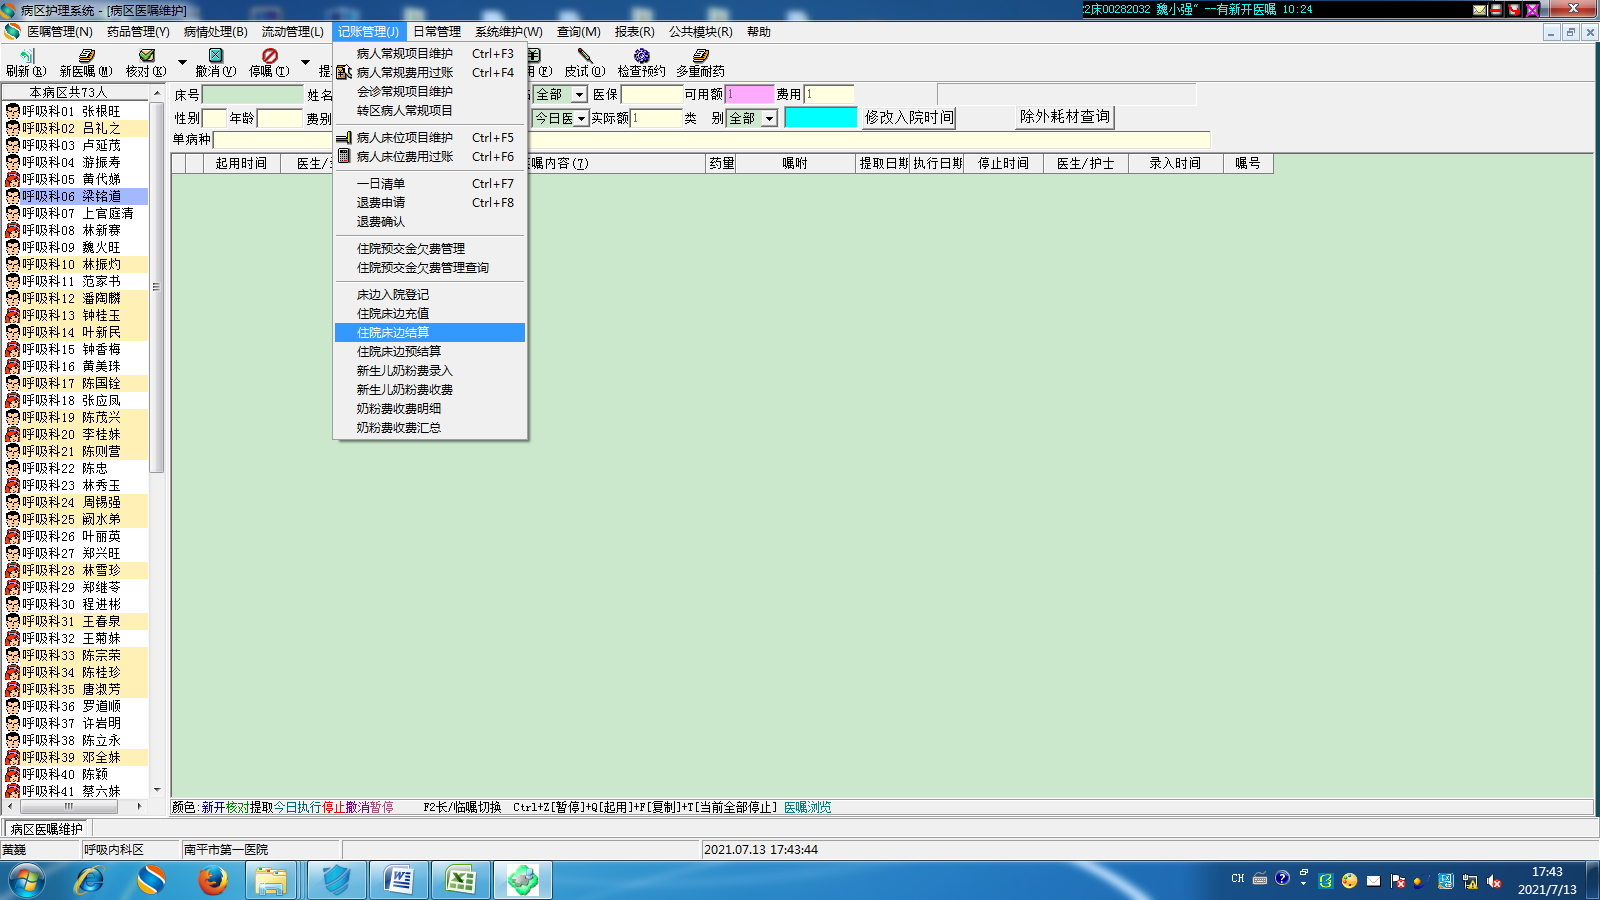1600x900 pixels.
Task: Click the pink 可用额 field
Action: coord(749,94)
